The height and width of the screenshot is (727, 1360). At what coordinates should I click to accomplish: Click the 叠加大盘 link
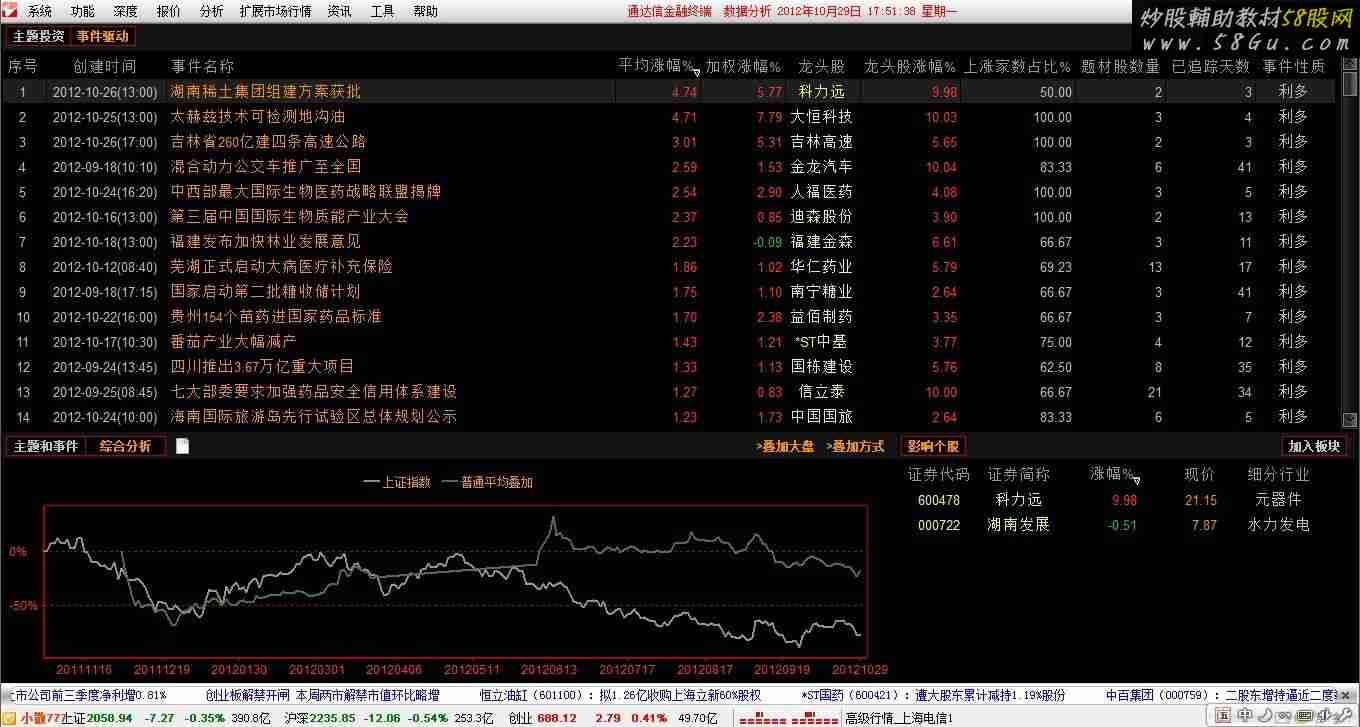tap(787, 447)
